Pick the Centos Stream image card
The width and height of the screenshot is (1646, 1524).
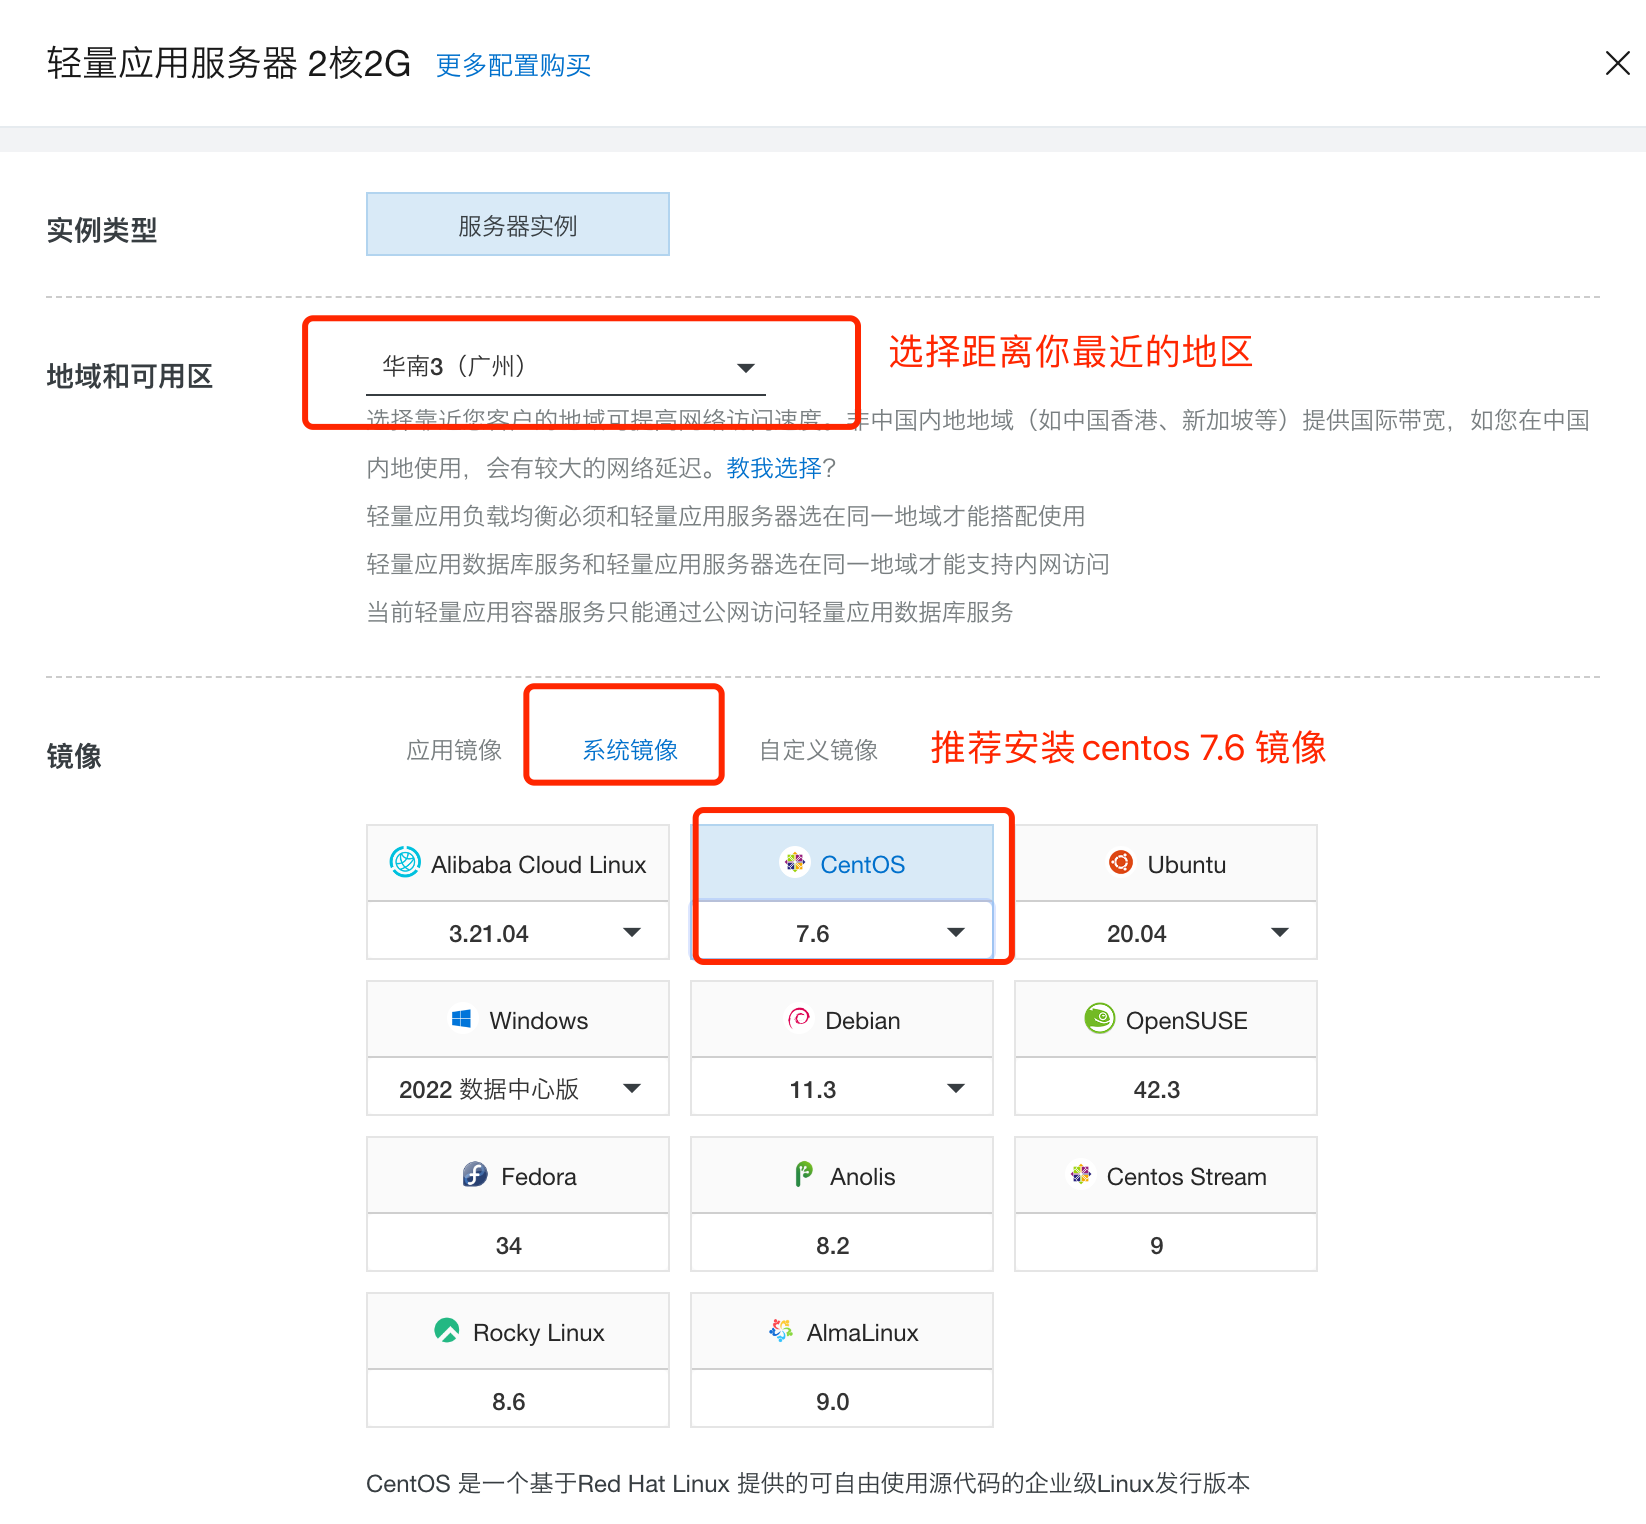(1166, 1175)
